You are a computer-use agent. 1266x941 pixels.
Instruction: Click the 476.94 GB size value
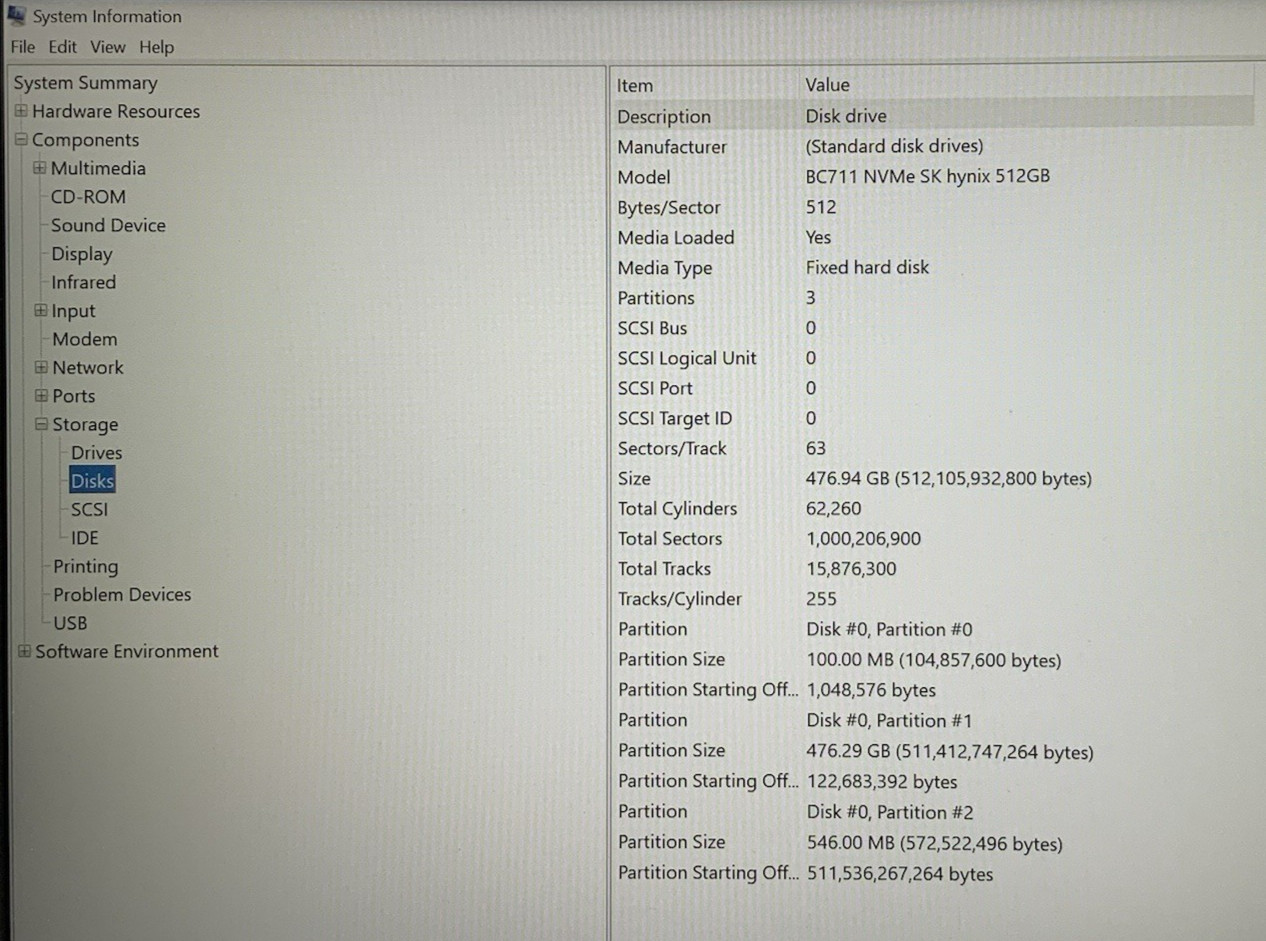(x=949, y=479)
